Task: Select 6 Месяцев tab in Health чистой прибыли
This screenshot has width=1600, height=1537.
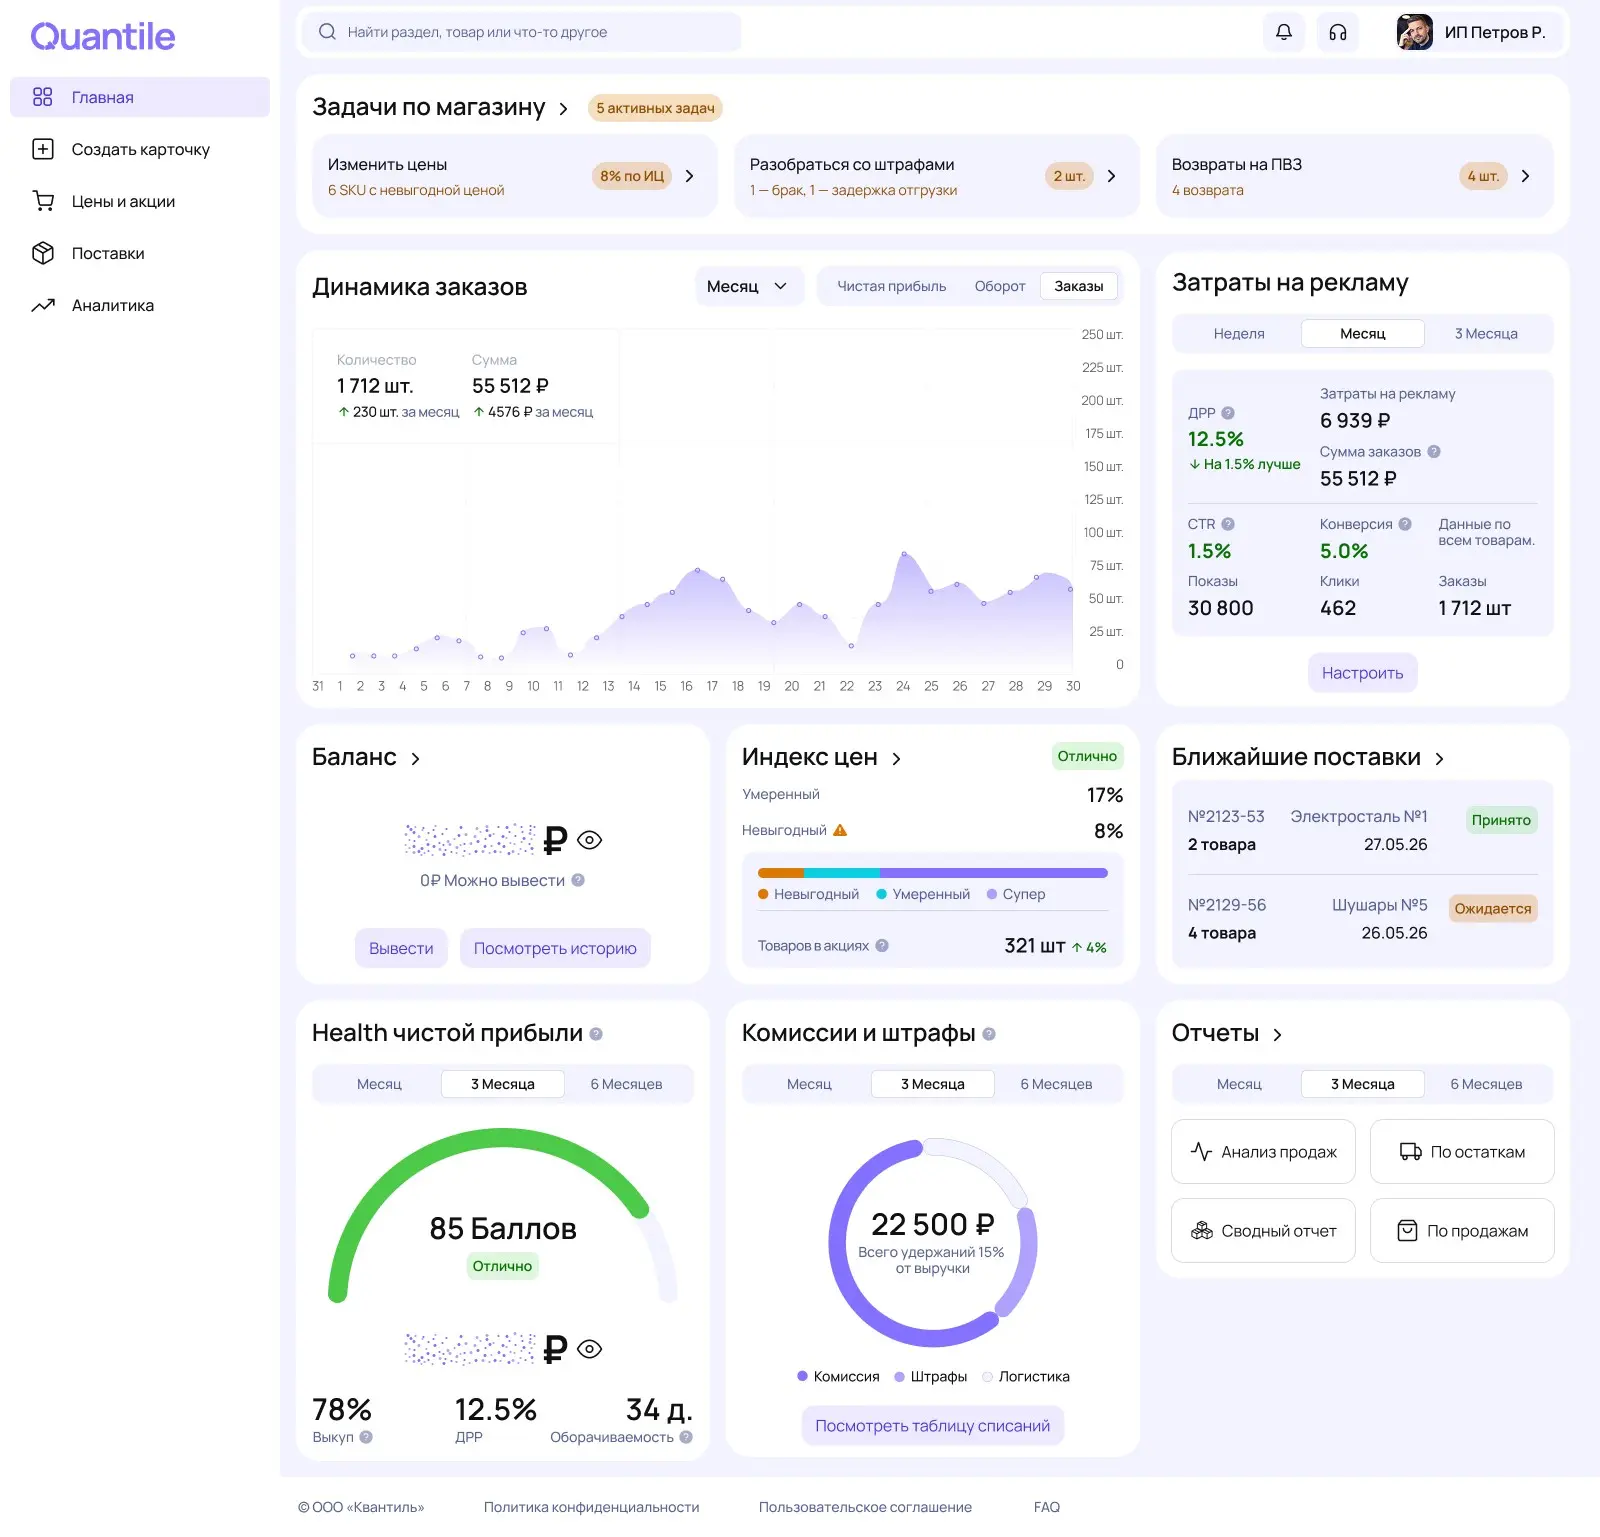Action: (626, 1084)
